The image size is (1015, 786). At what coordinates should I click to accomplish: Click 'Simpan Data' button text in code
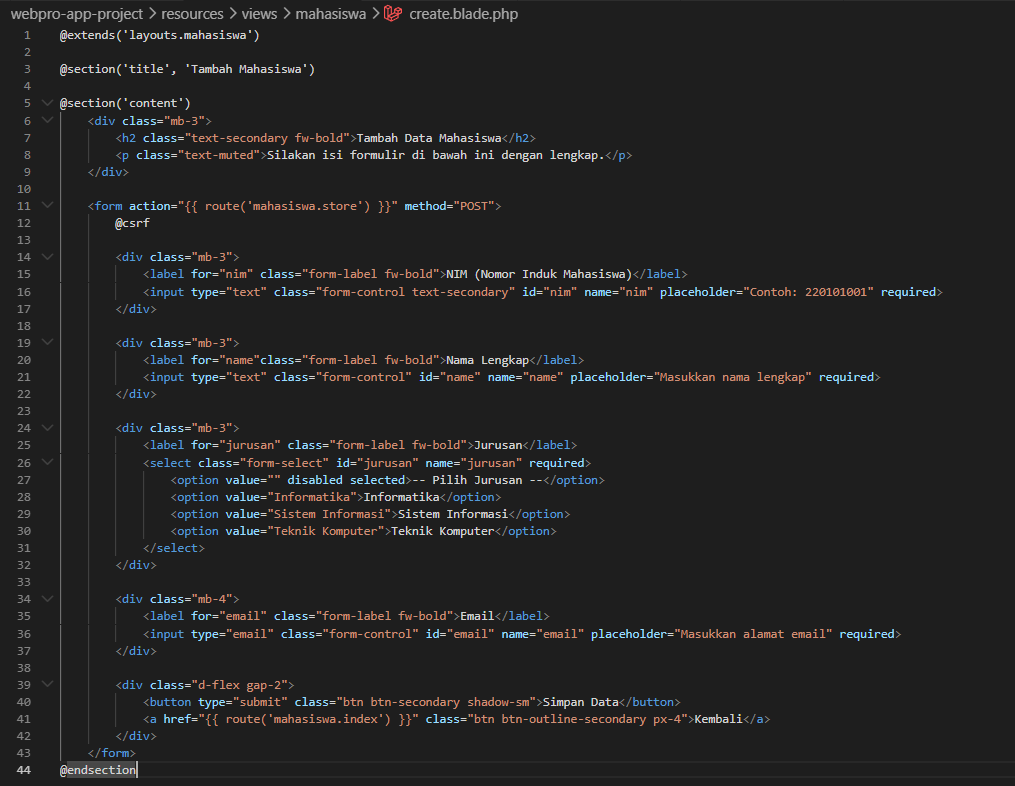click(581, 702)
